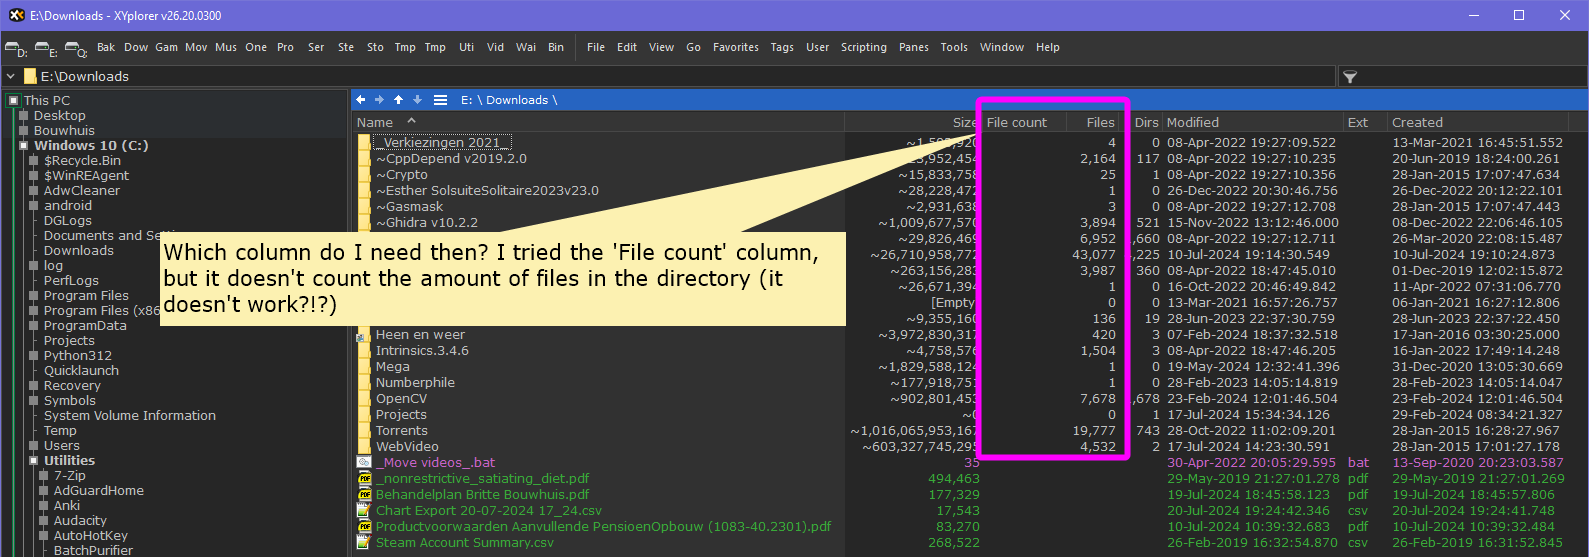
Task: Open the Q: drive button
Action: [75, 48]
